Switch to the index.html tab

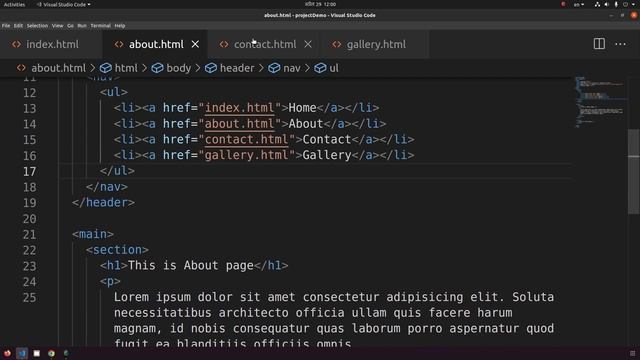51,44
